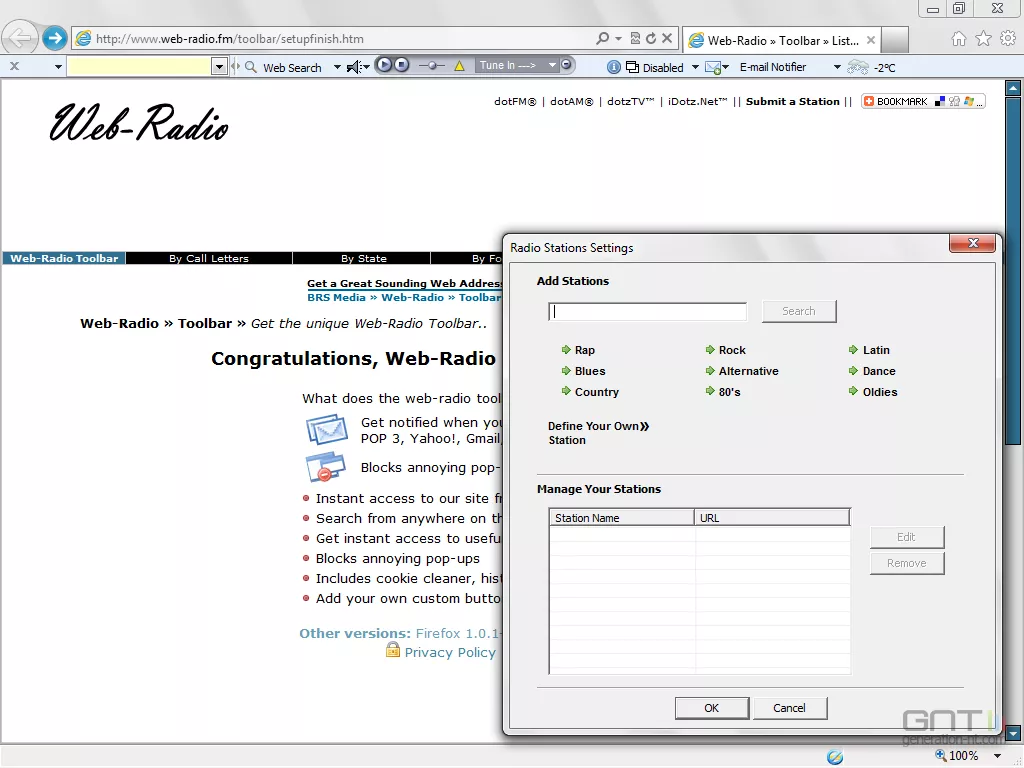Expand the toolbar search box dropdown arrow

coord(220,67)
